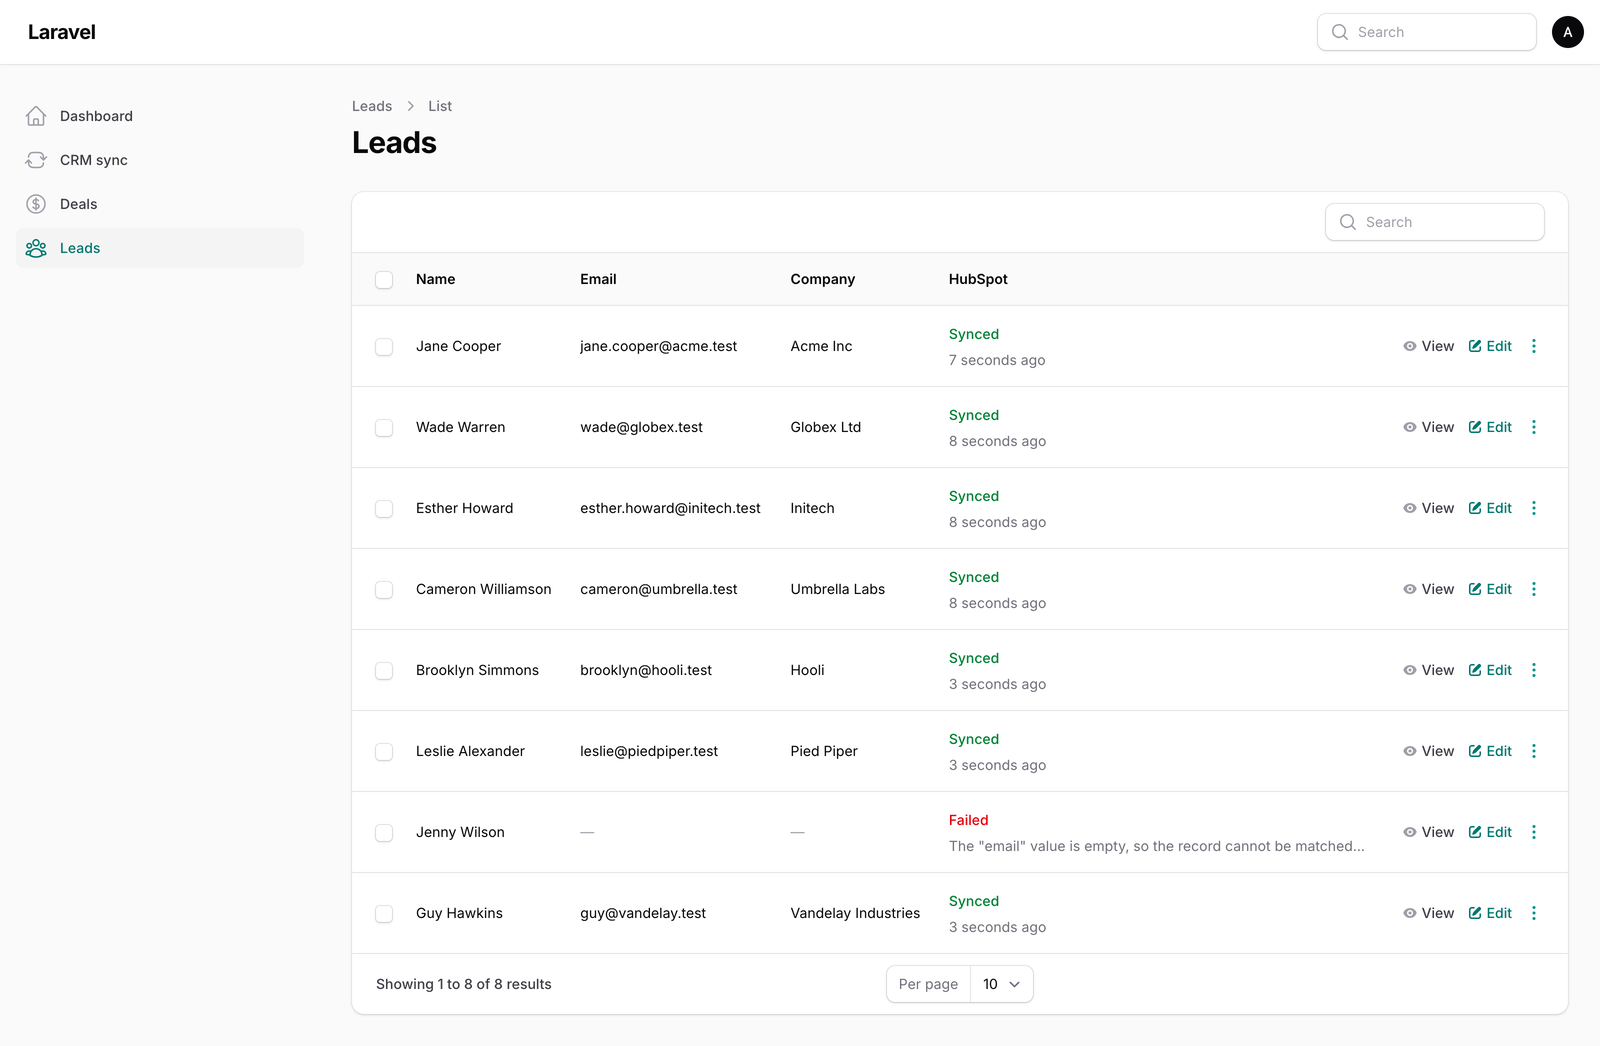Edit the Wade Warren lead
The width and height of the screenshot is (1600, 1046).
1490,427
